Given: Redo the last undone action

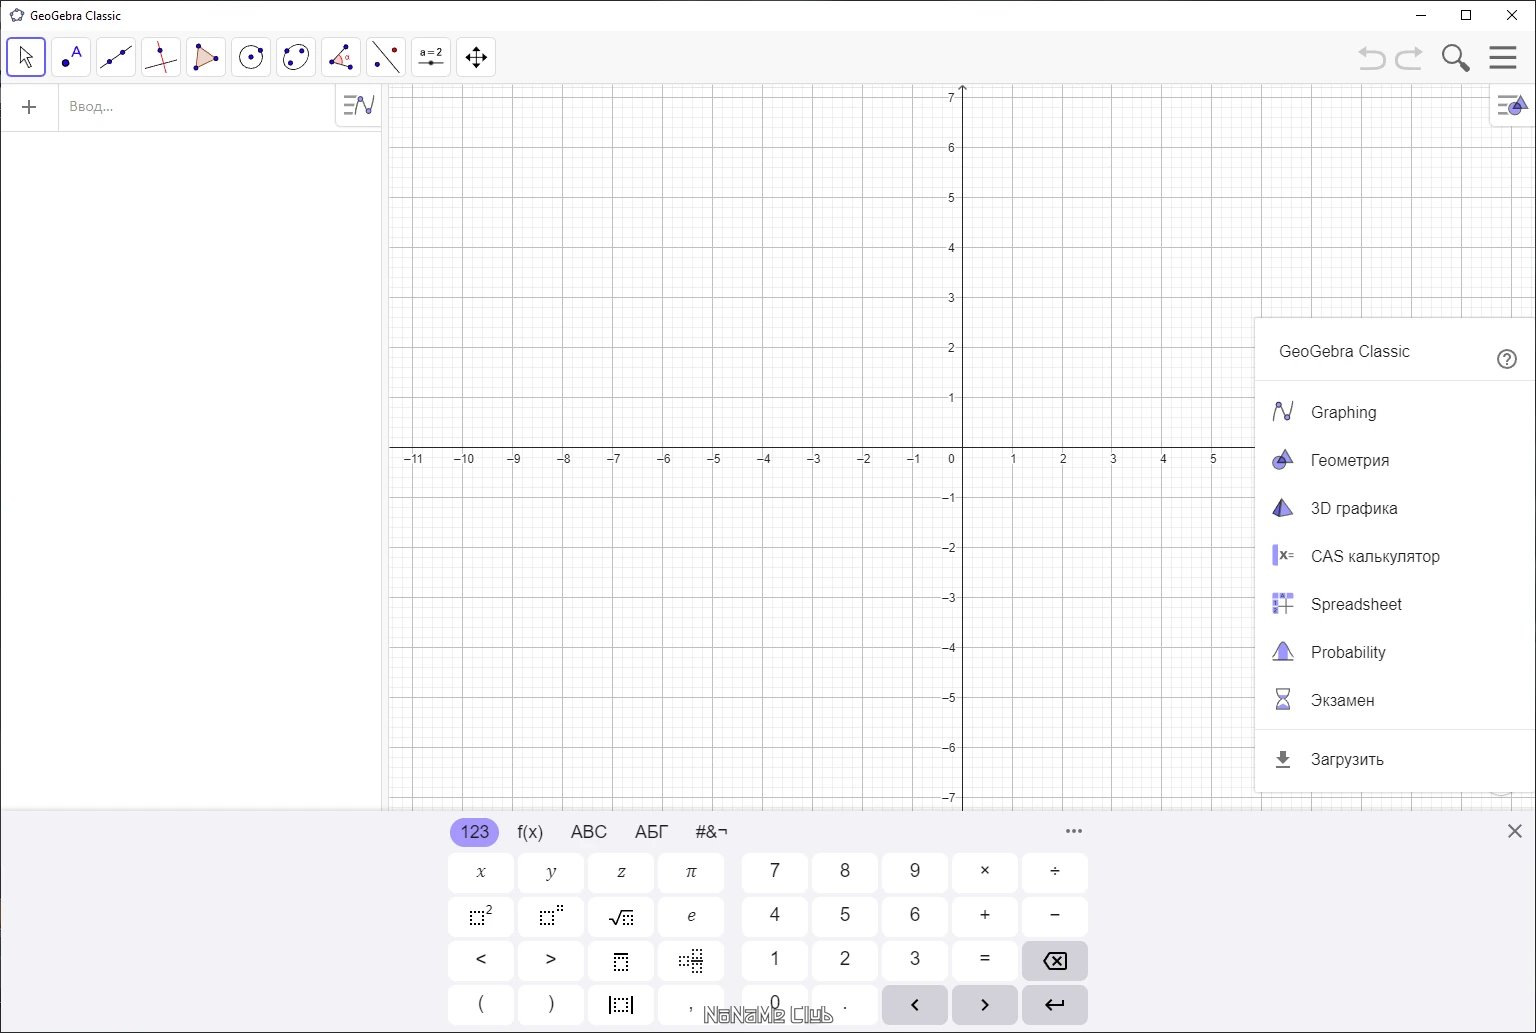Looking at the screenshot, I should coord(1409,58).
